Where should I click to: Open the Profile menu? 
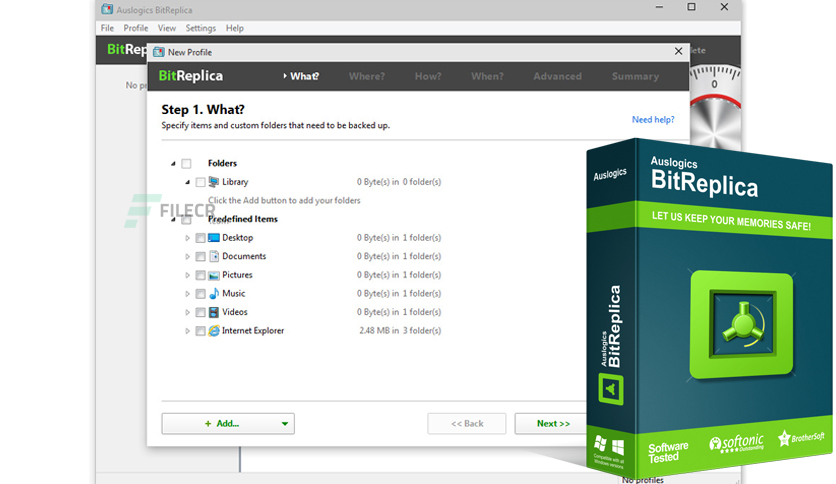(135, 28)
